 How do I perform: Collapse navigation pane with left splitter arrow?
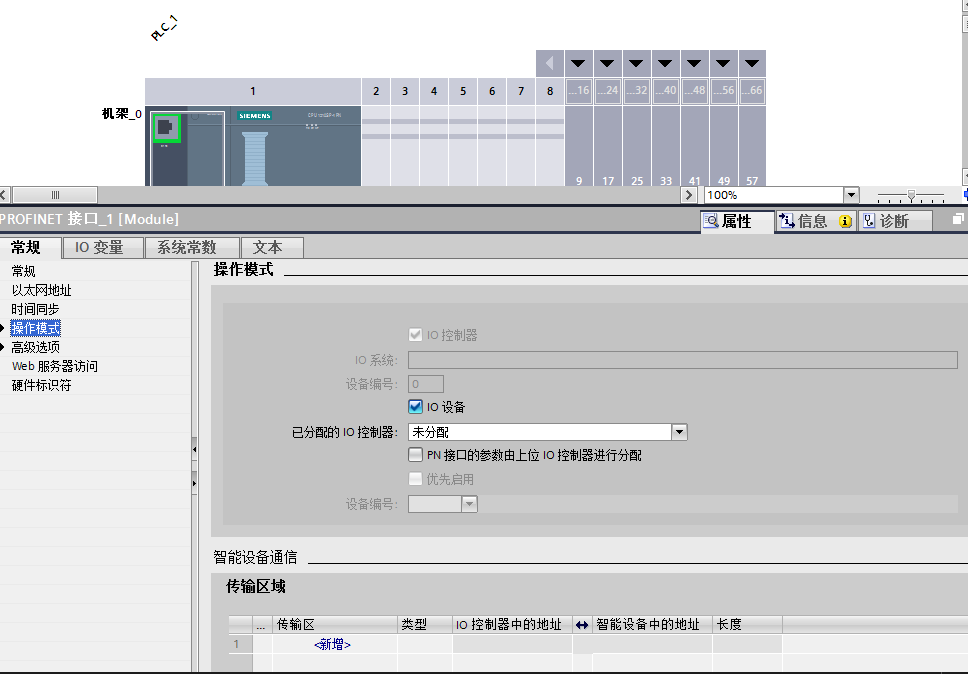194,449
